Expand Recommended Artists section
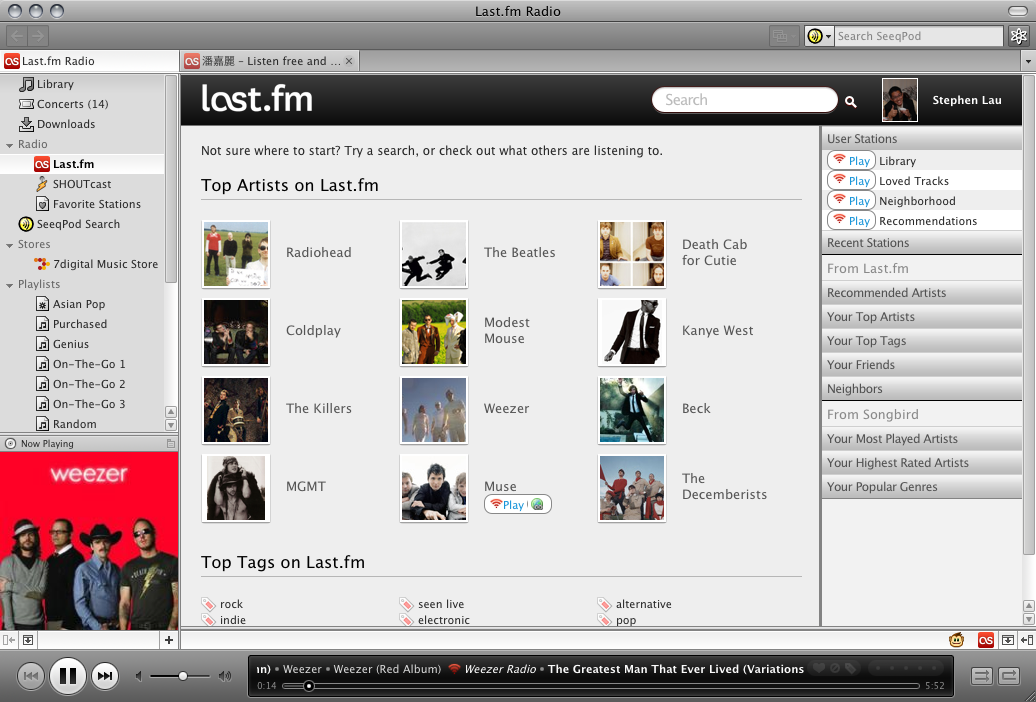 coord(922,293)
